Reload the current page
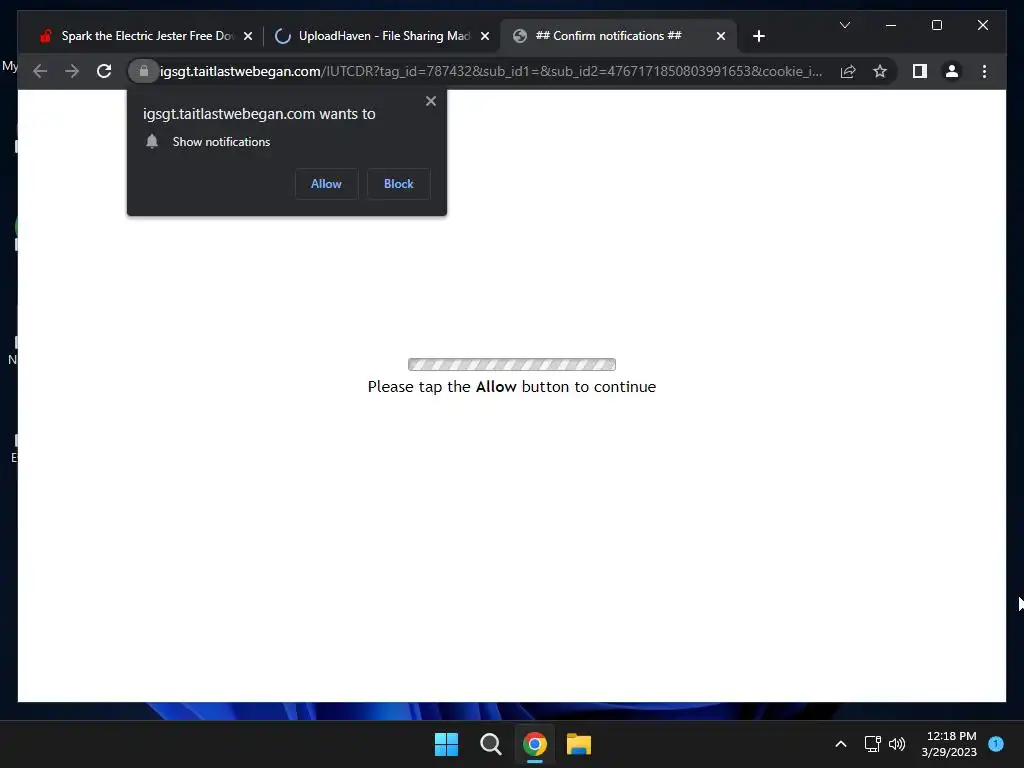This screenshot has height=768, width=1024. pyautogui.click(x=104, y=71)
